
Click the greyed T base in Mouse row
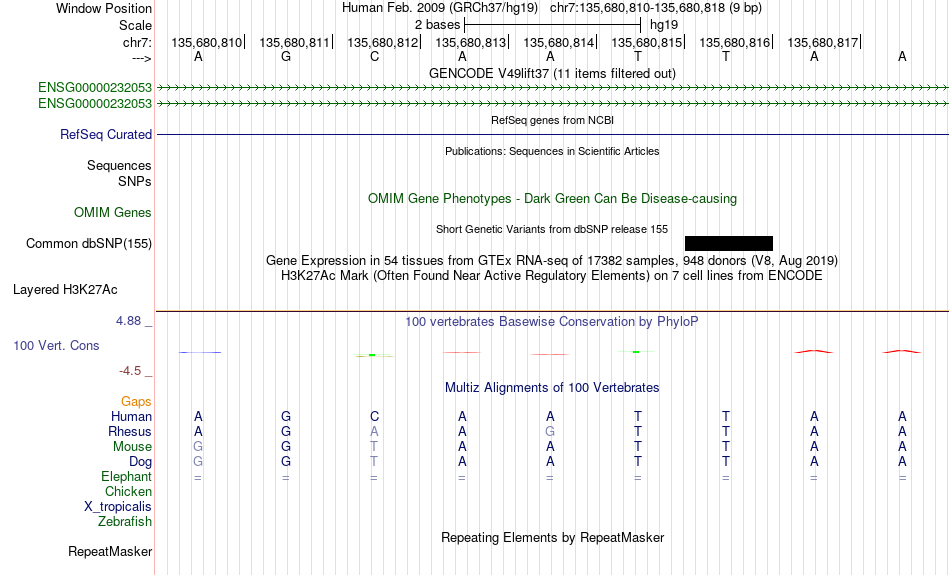374,447
